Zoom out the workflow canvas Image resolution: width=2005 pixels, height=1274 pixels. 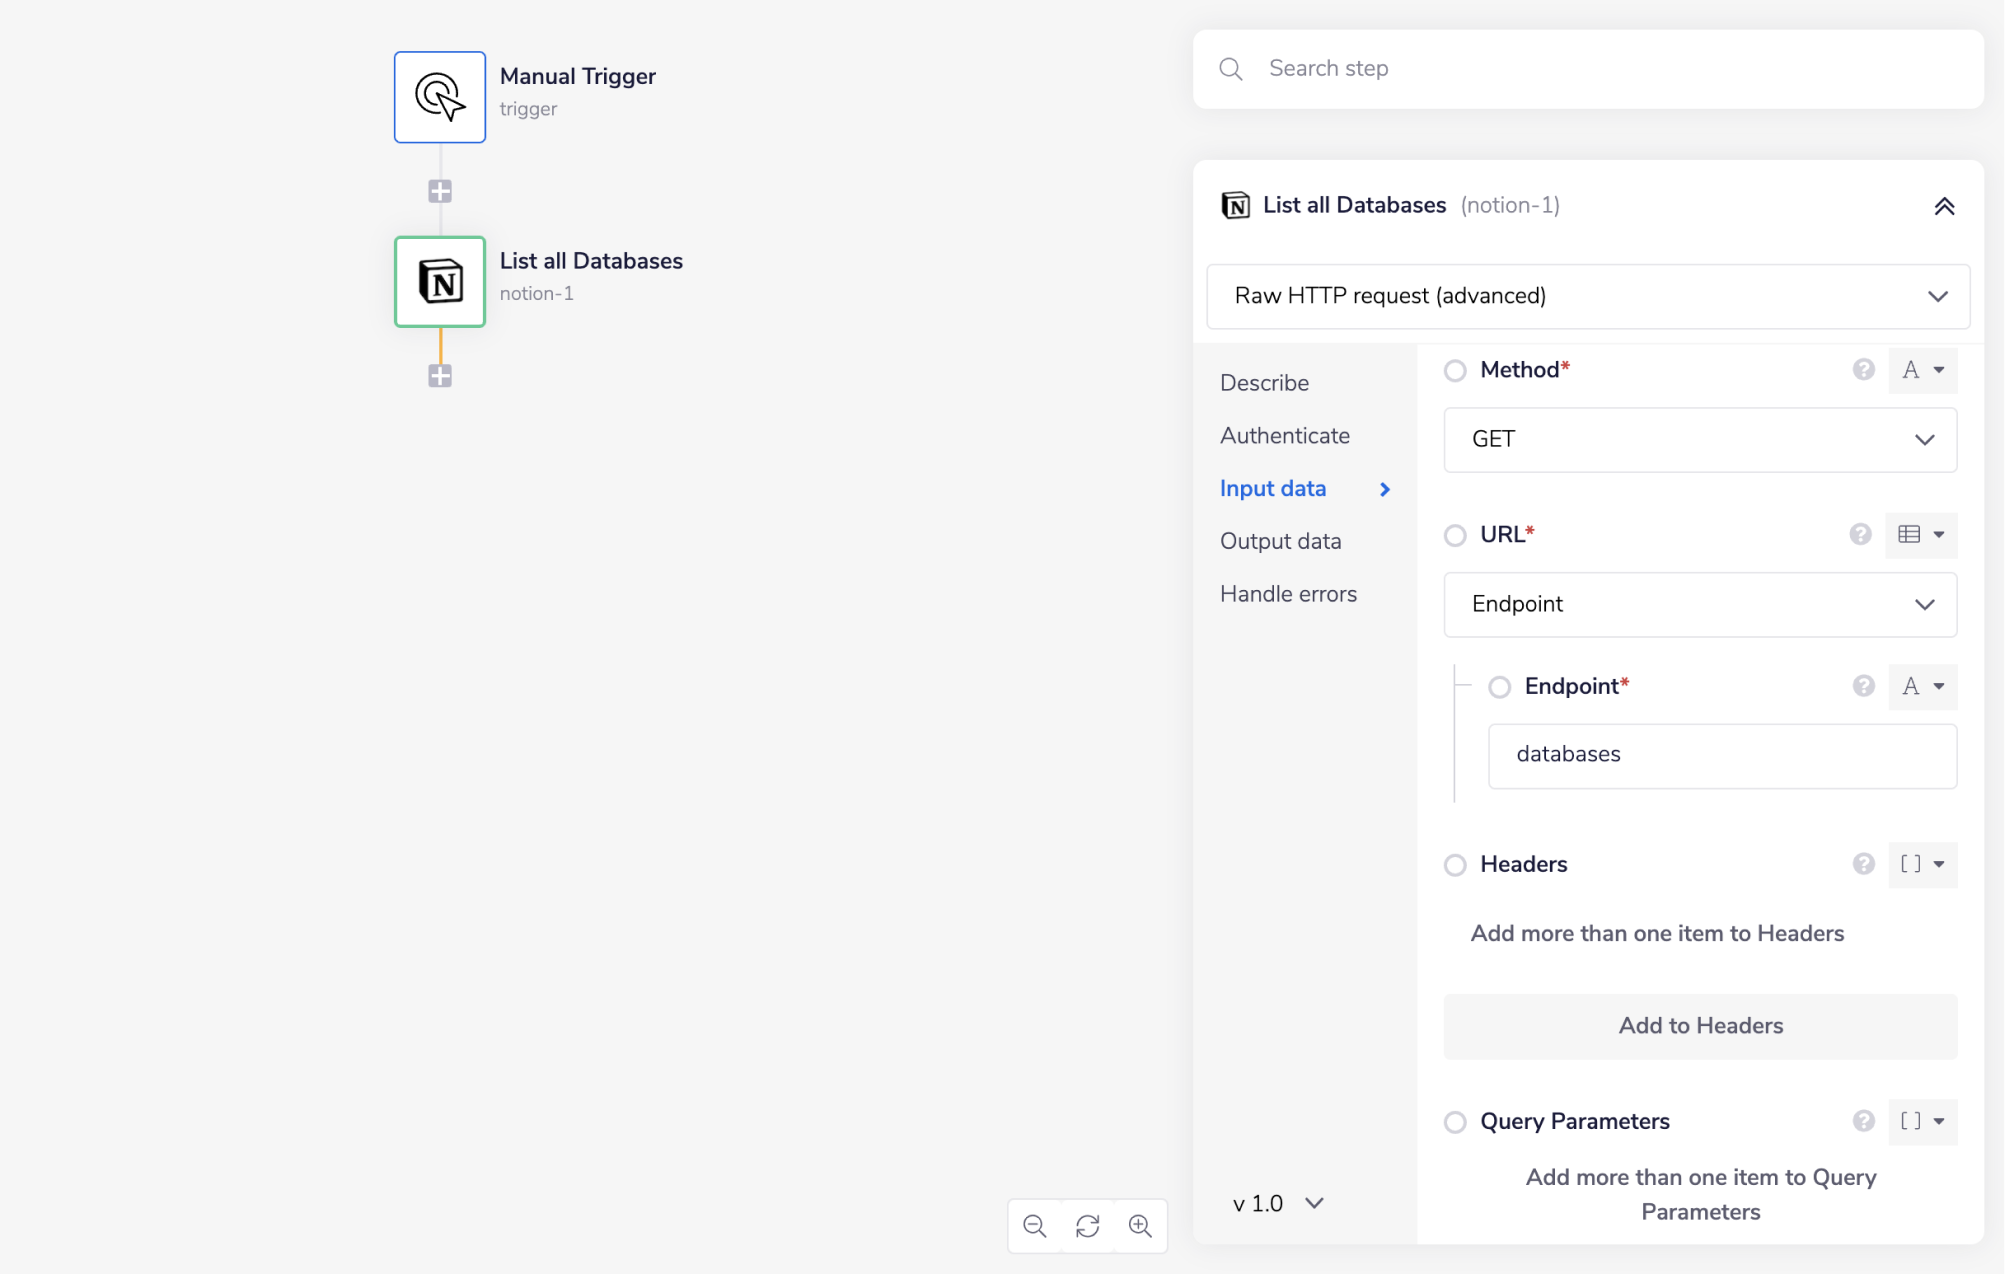click(x=1034, y=1226)
